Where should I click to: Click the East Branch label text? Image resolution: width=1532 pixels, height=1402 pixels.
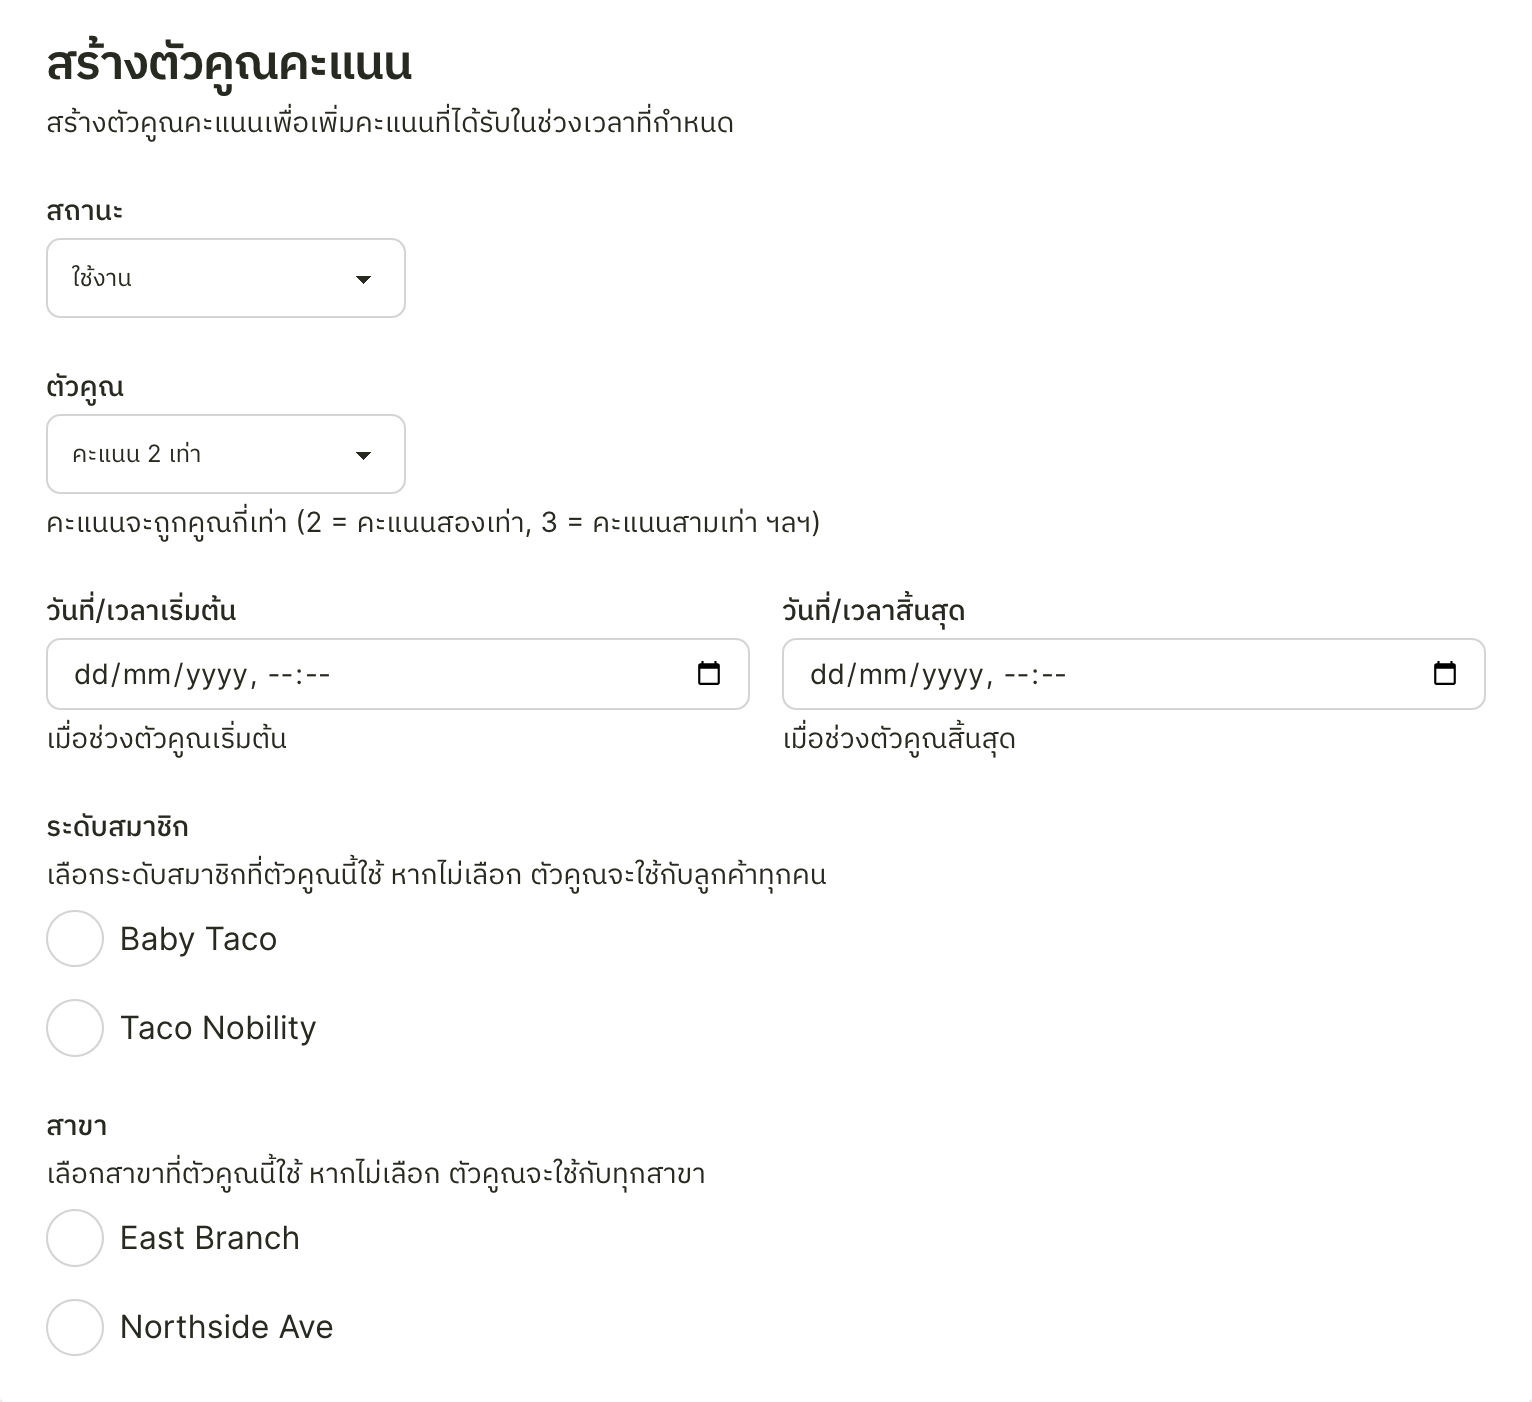click(210, 1238)
